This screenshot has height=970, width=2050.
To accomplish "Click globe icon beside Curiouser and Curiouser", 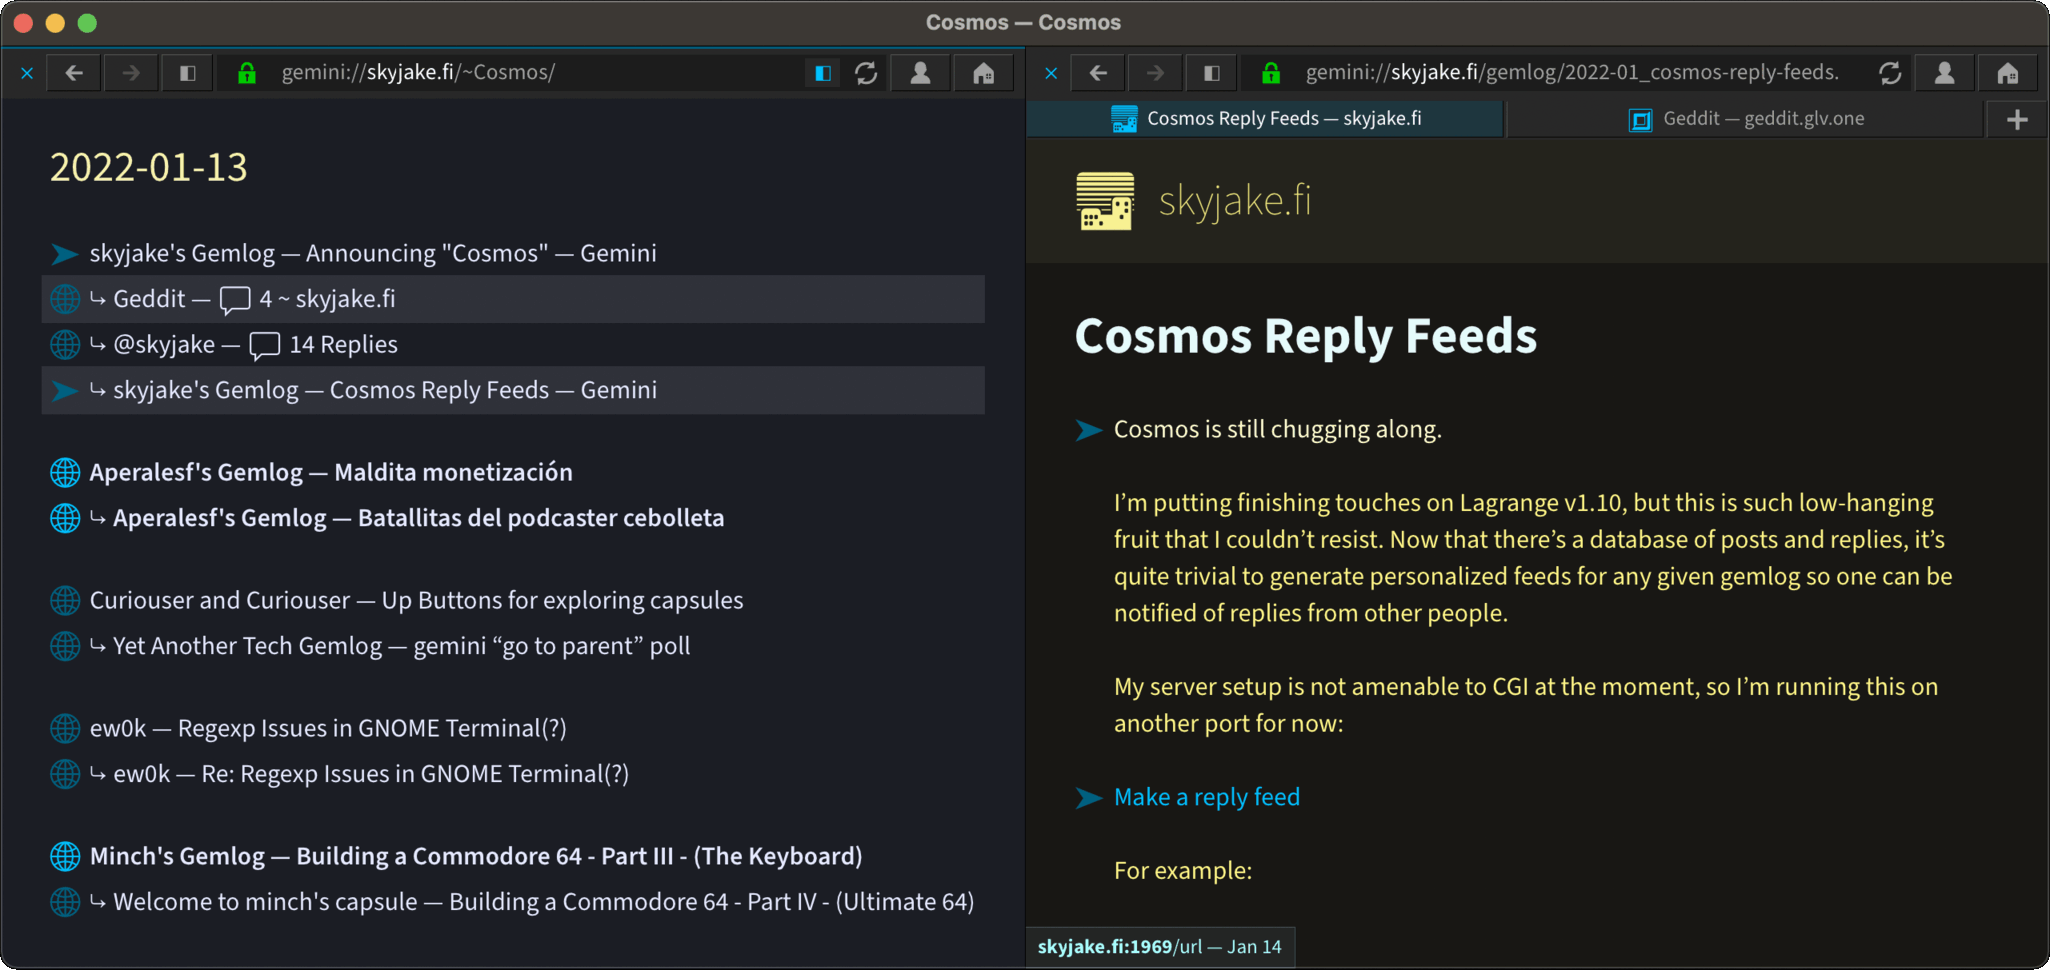I will click(x=65, y=600).
